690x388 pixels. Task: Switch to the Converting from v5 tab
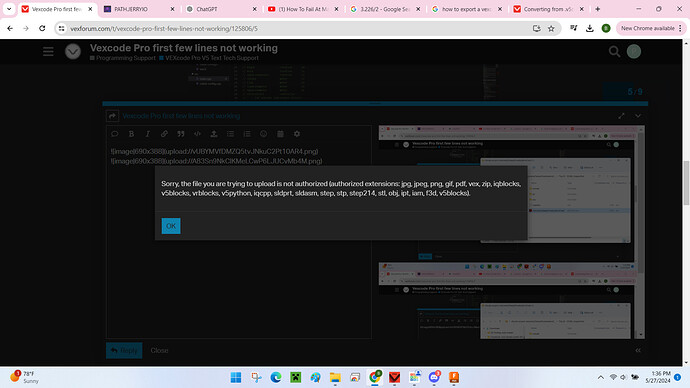(x=549, y=9)
